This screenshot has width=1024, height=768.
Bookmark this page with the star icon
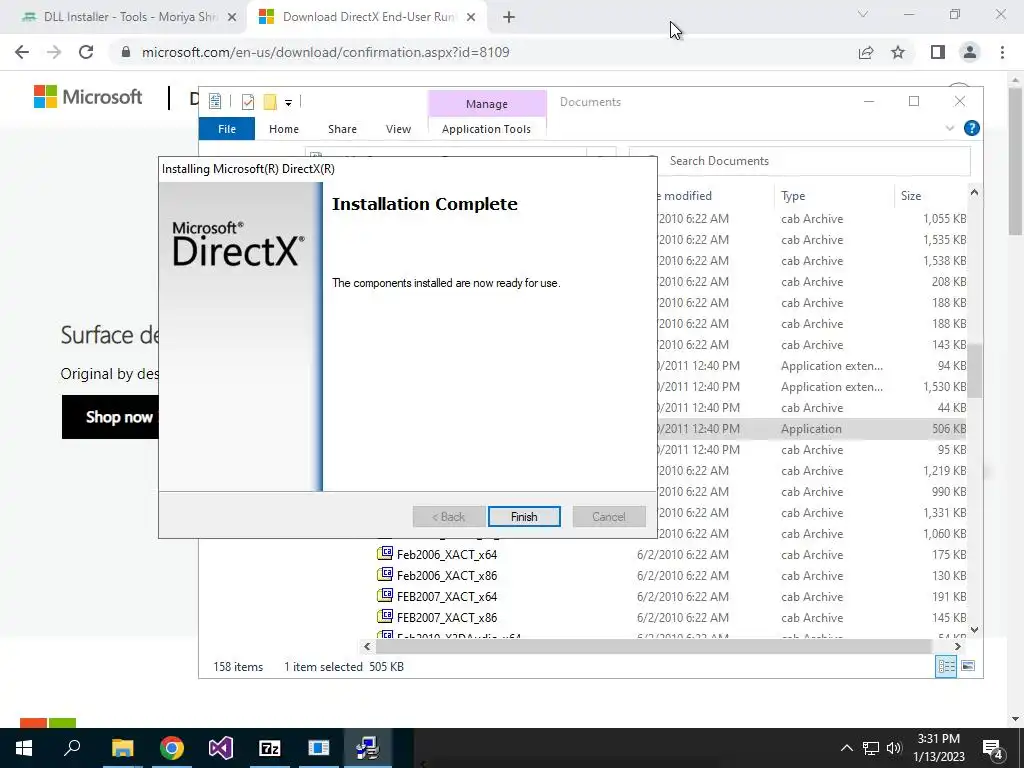[898, 52]
